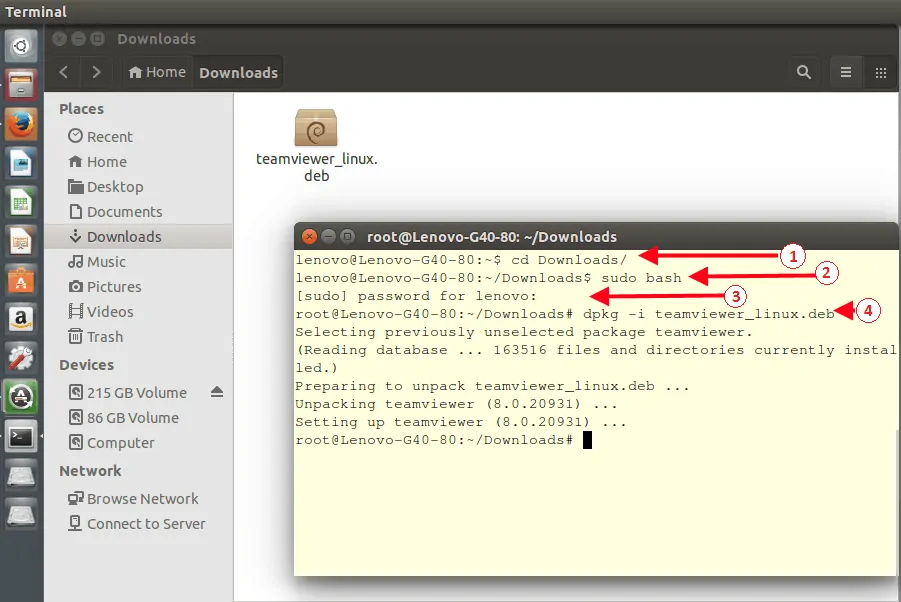Open Ubuntu Software Center in launcher
The height and width of the screenshot is (602, 901).
click(x=21, y=280)
